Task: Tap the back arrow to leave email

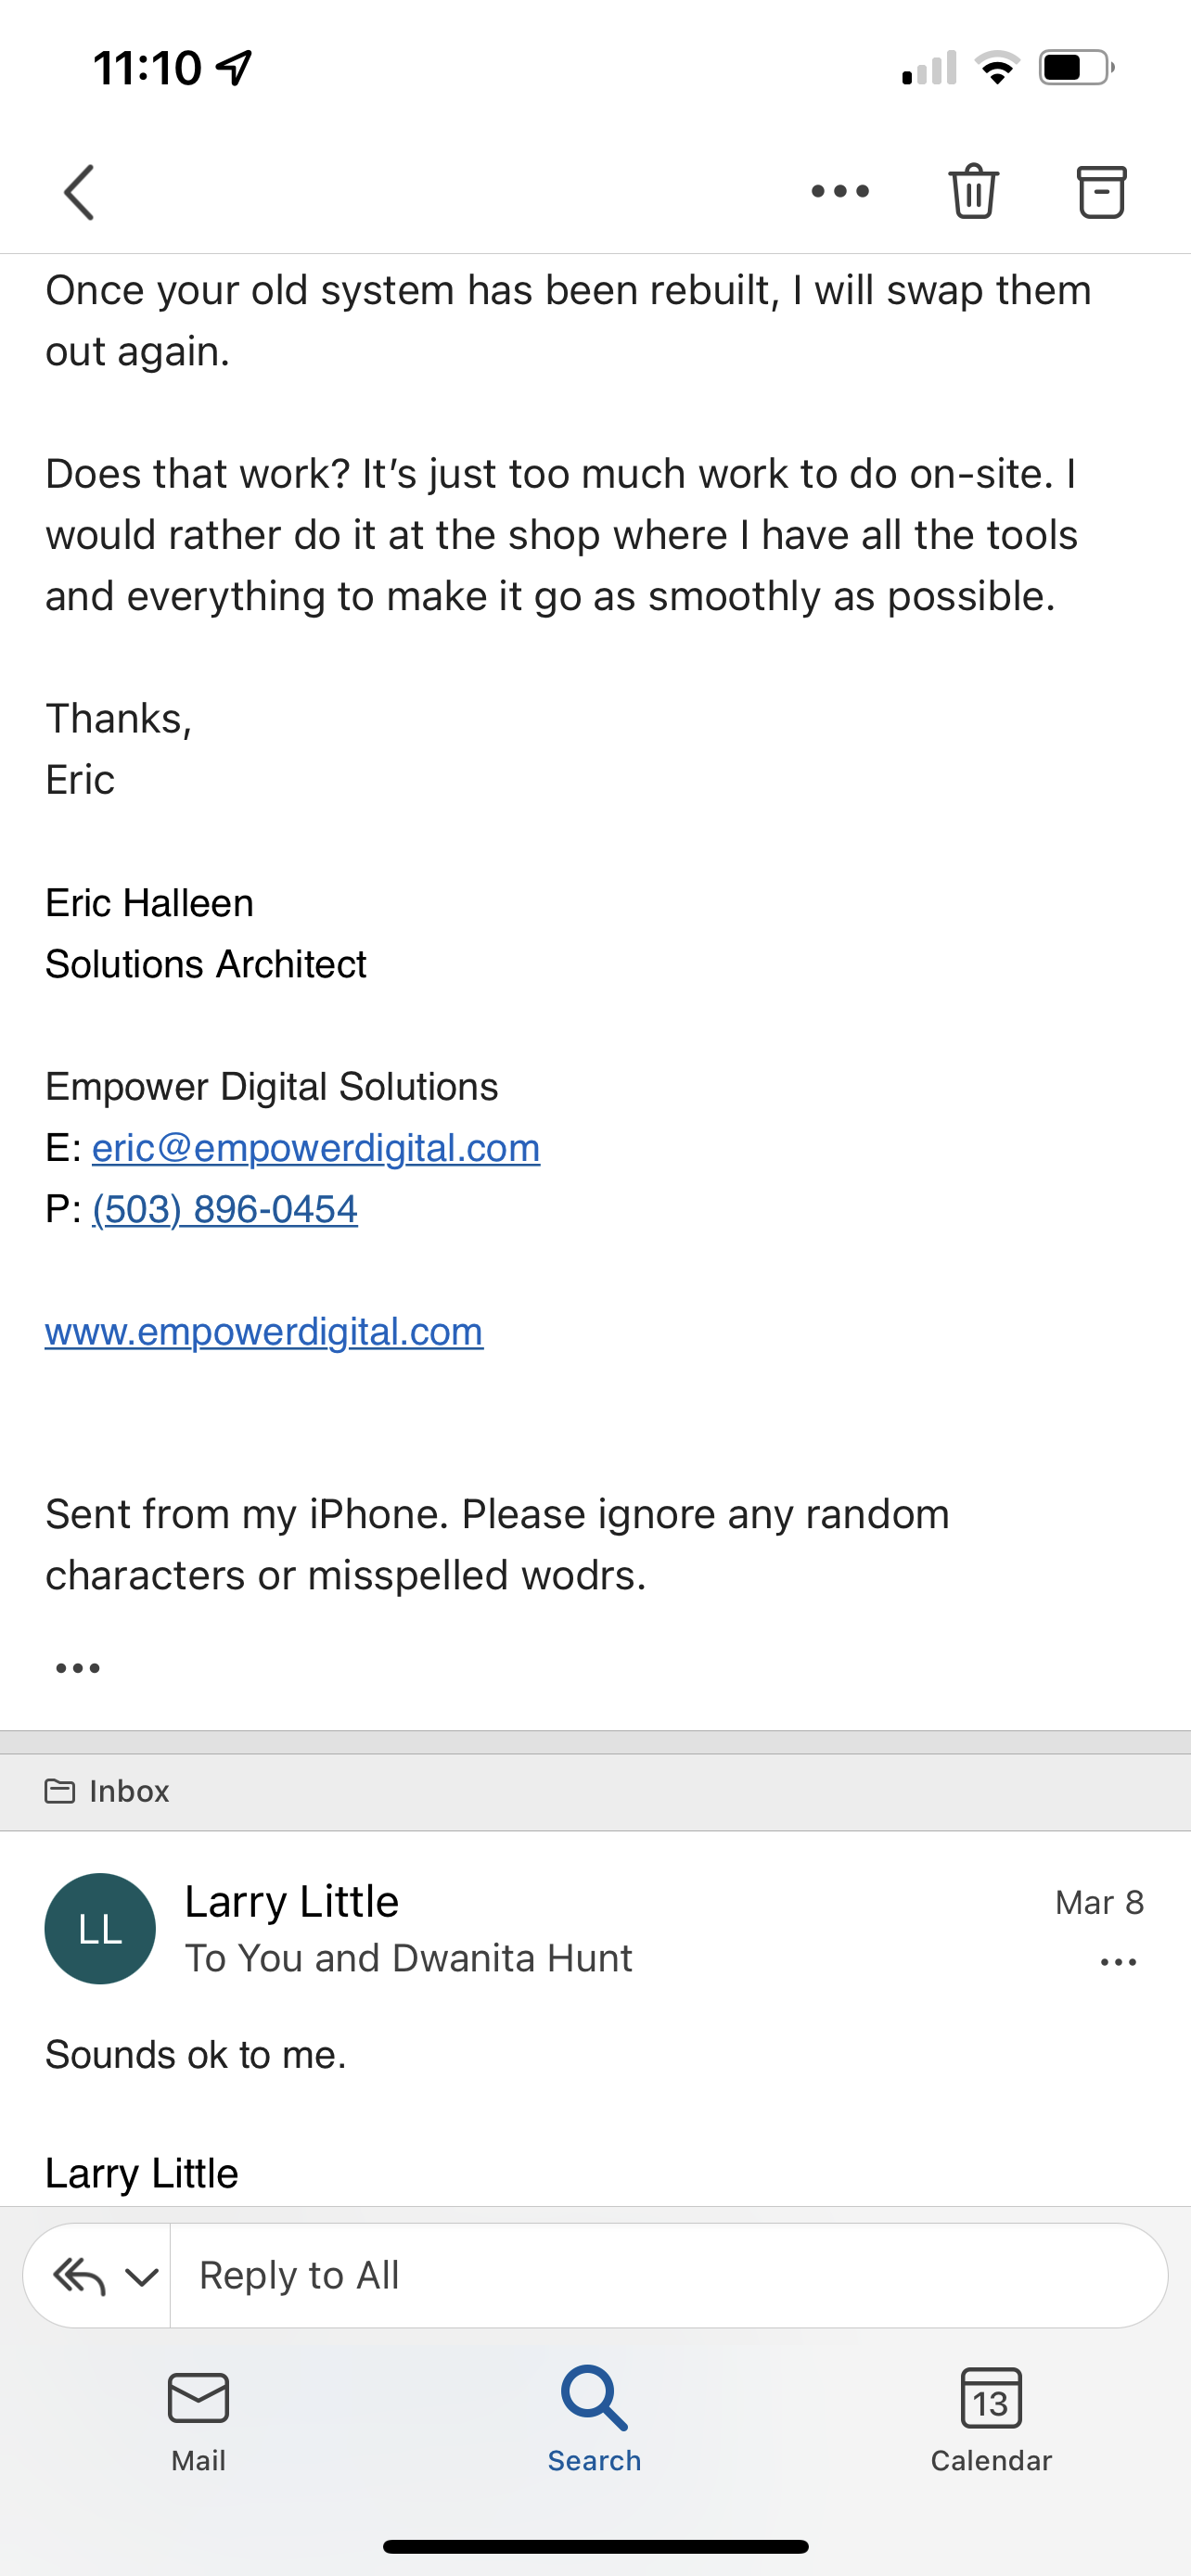Action: 79,192
